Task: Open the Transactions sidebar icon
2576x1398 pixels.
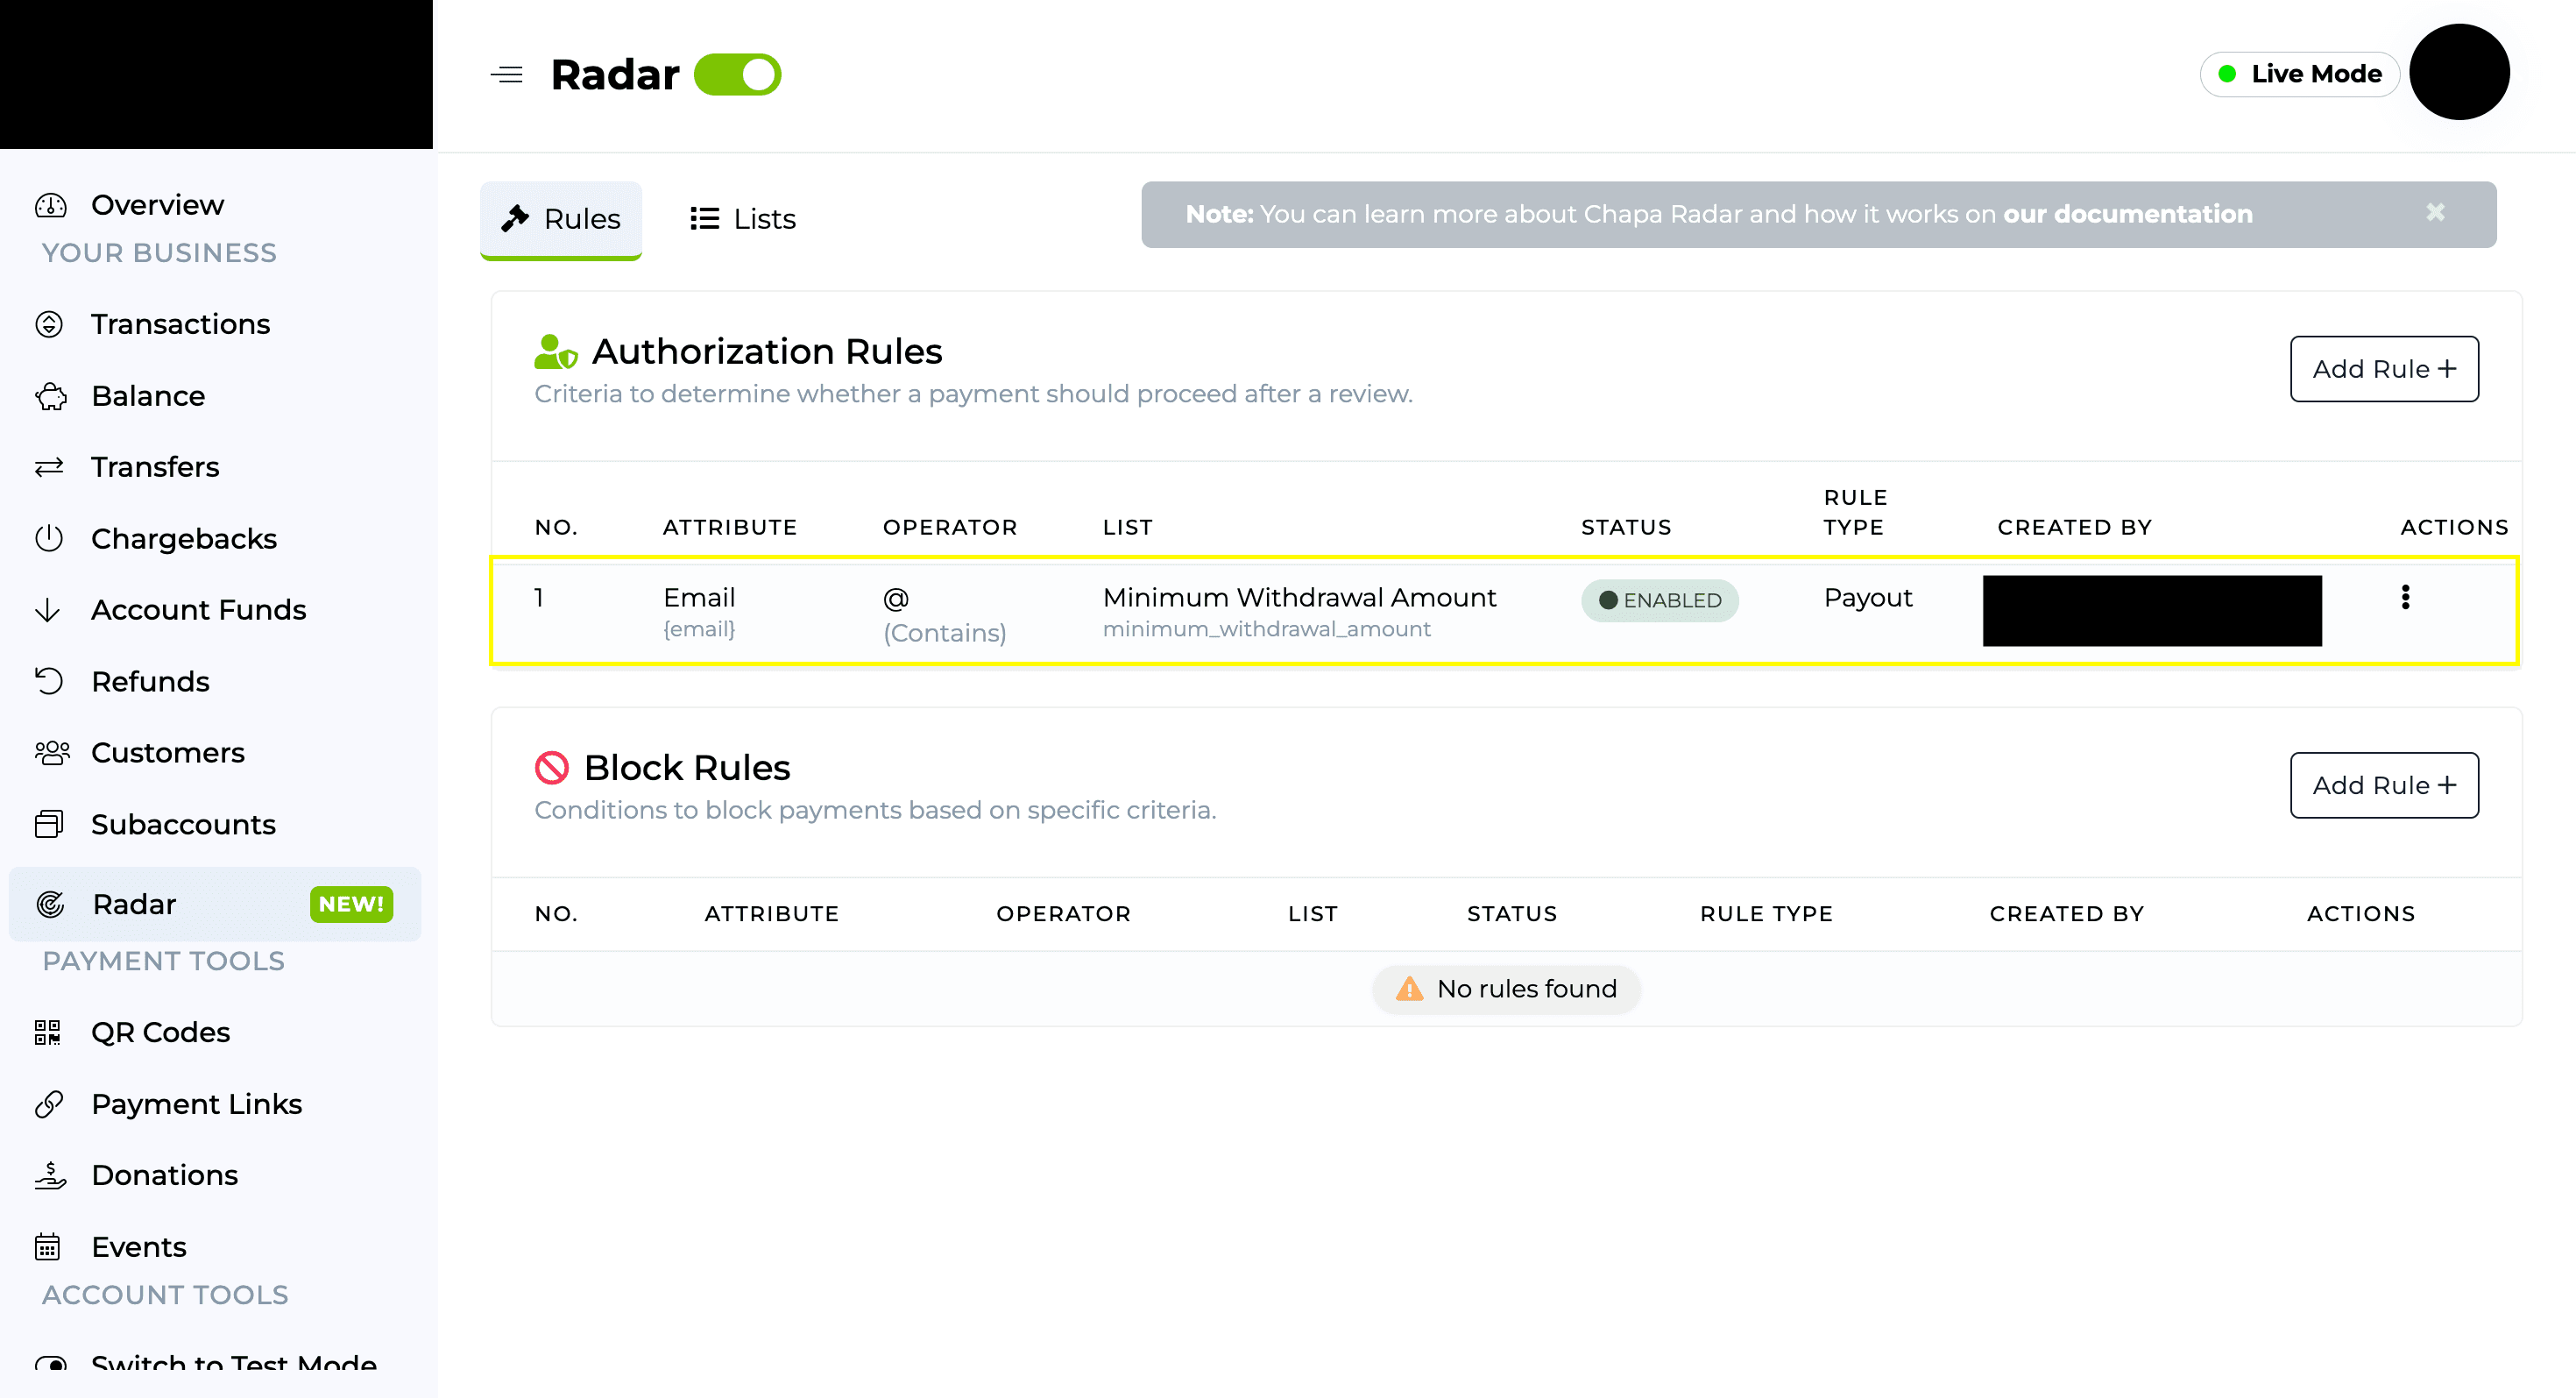Action: (x=49, y=324)
